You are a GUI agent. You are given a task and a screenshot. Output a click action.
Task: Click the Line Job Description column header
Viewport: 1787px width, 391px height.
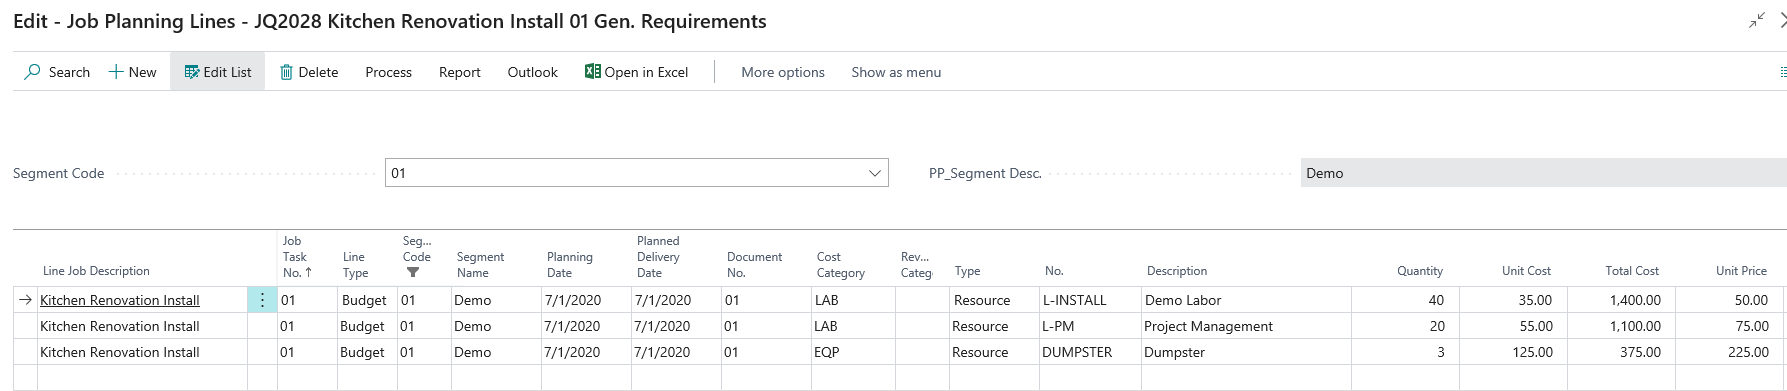96,271
